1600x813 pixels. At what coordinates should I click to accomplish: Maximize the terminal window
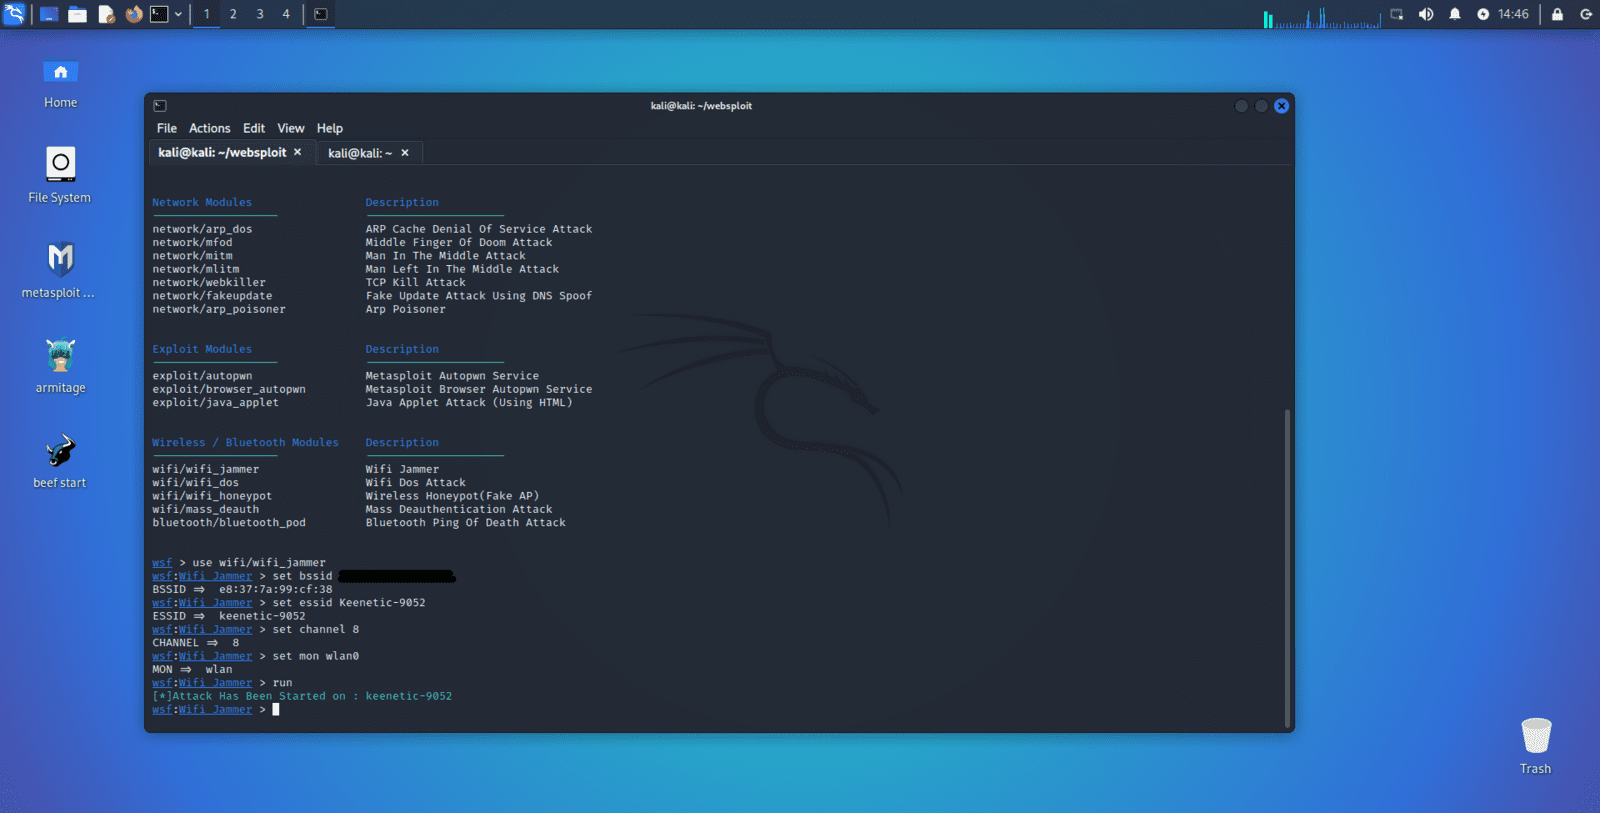click(1261, 106)
